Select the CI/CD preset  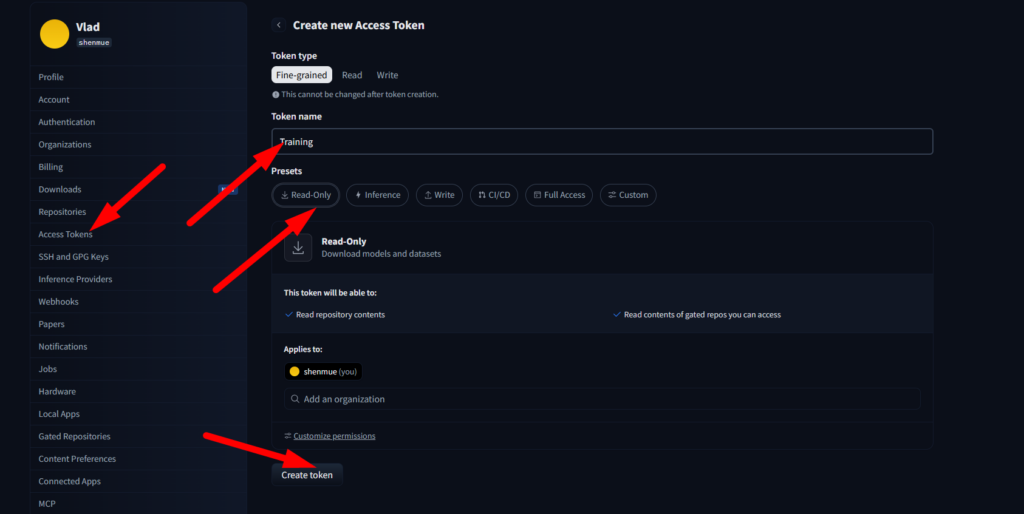click(494, 195)
